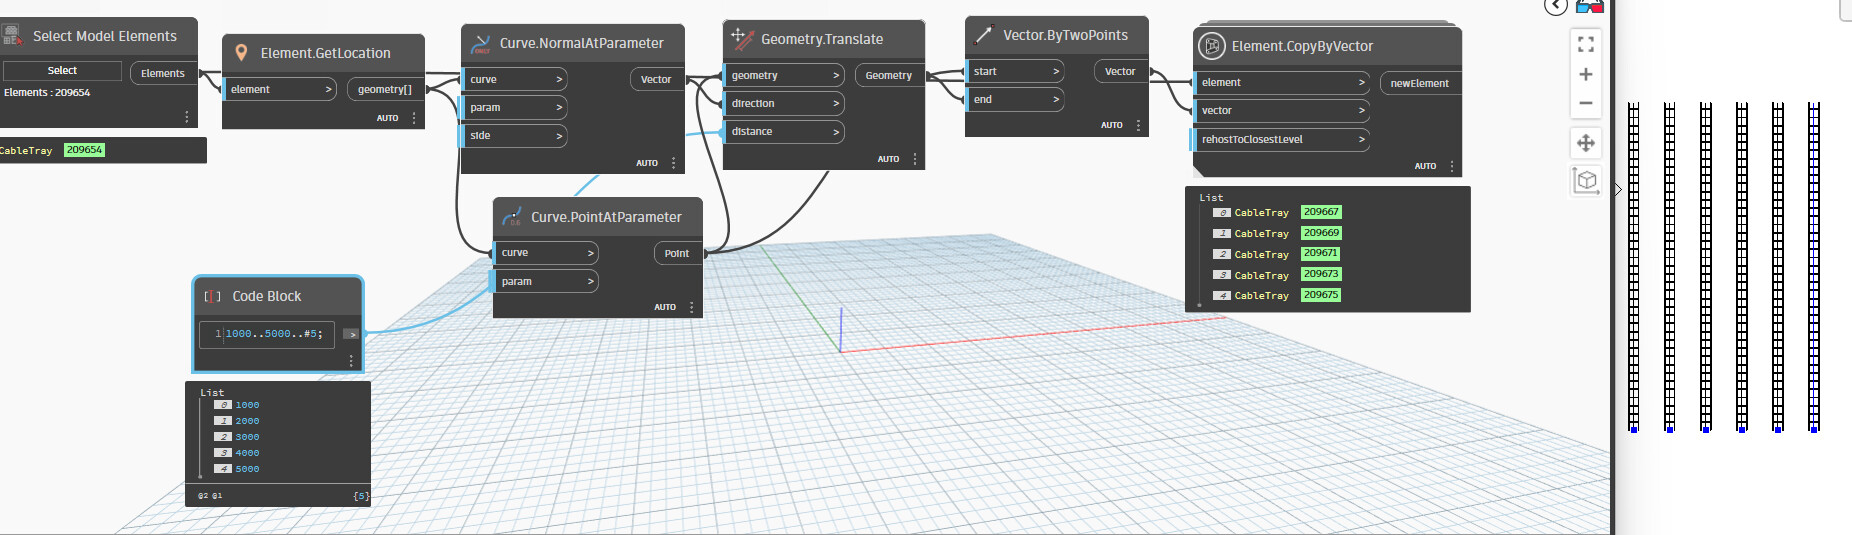Click the zoom to fit icon

[x=1586, y=44]
